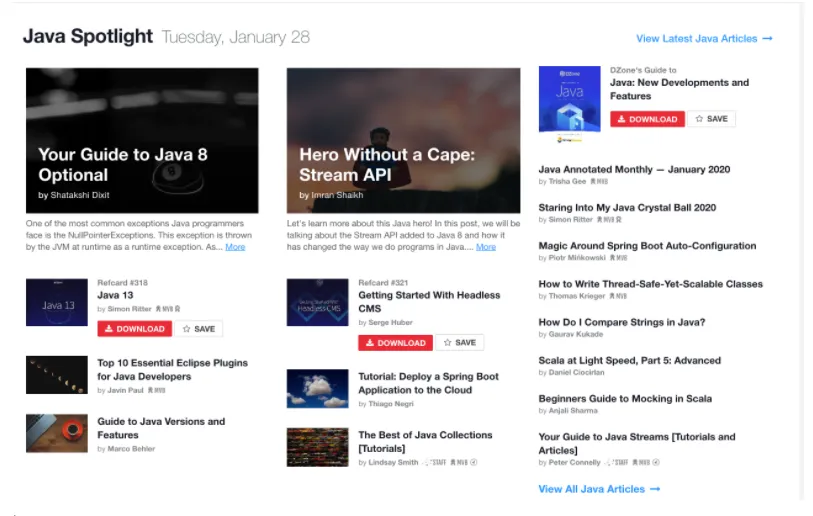This screenshot has height=516, width=813.
Task: View author Anjali Sharma
Action: tap(573, 410)
